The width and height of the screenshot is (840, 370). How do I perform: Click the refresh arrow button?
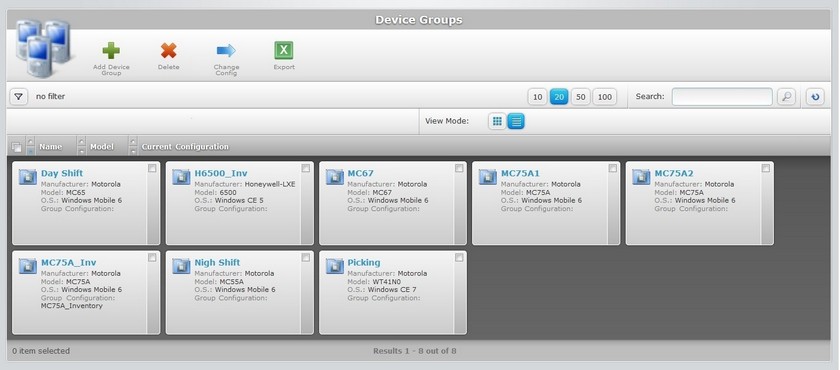click(x=815, y=97)
